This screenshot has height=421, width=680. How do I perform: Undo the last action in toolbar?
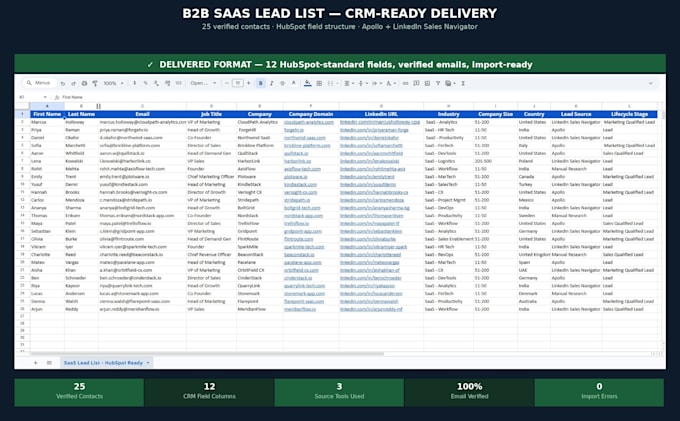[x=63, y=83]
